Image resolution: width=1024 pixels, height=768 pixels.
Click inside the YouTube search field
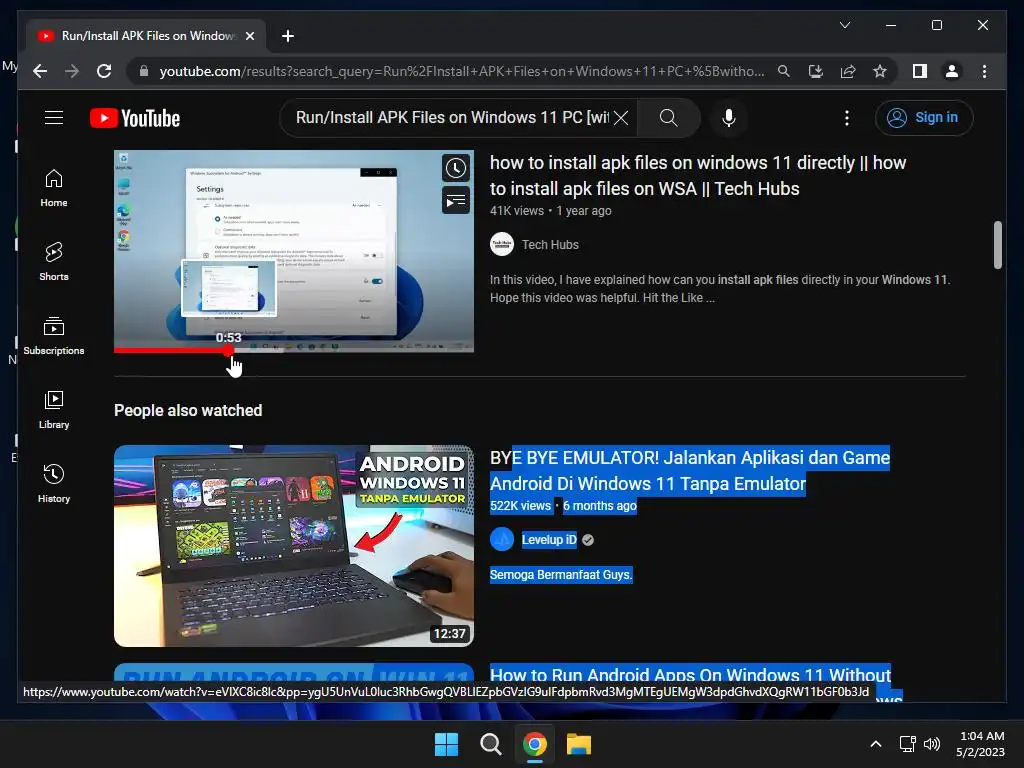coord(452,118)
